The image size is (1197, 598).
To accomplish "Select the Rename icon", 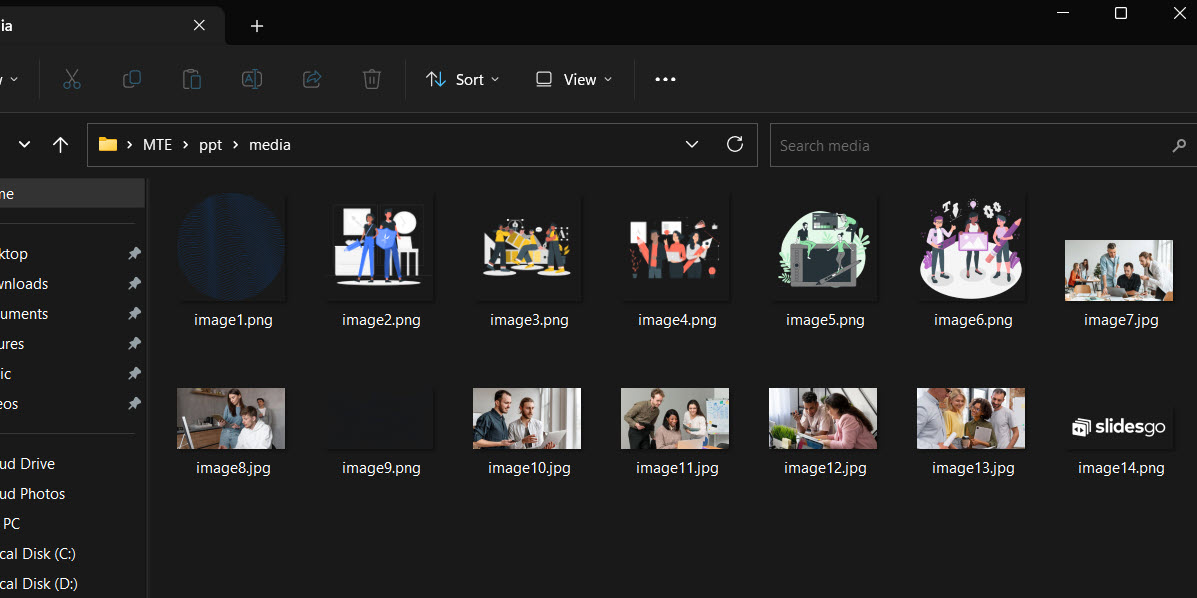I will pos(251,79).
